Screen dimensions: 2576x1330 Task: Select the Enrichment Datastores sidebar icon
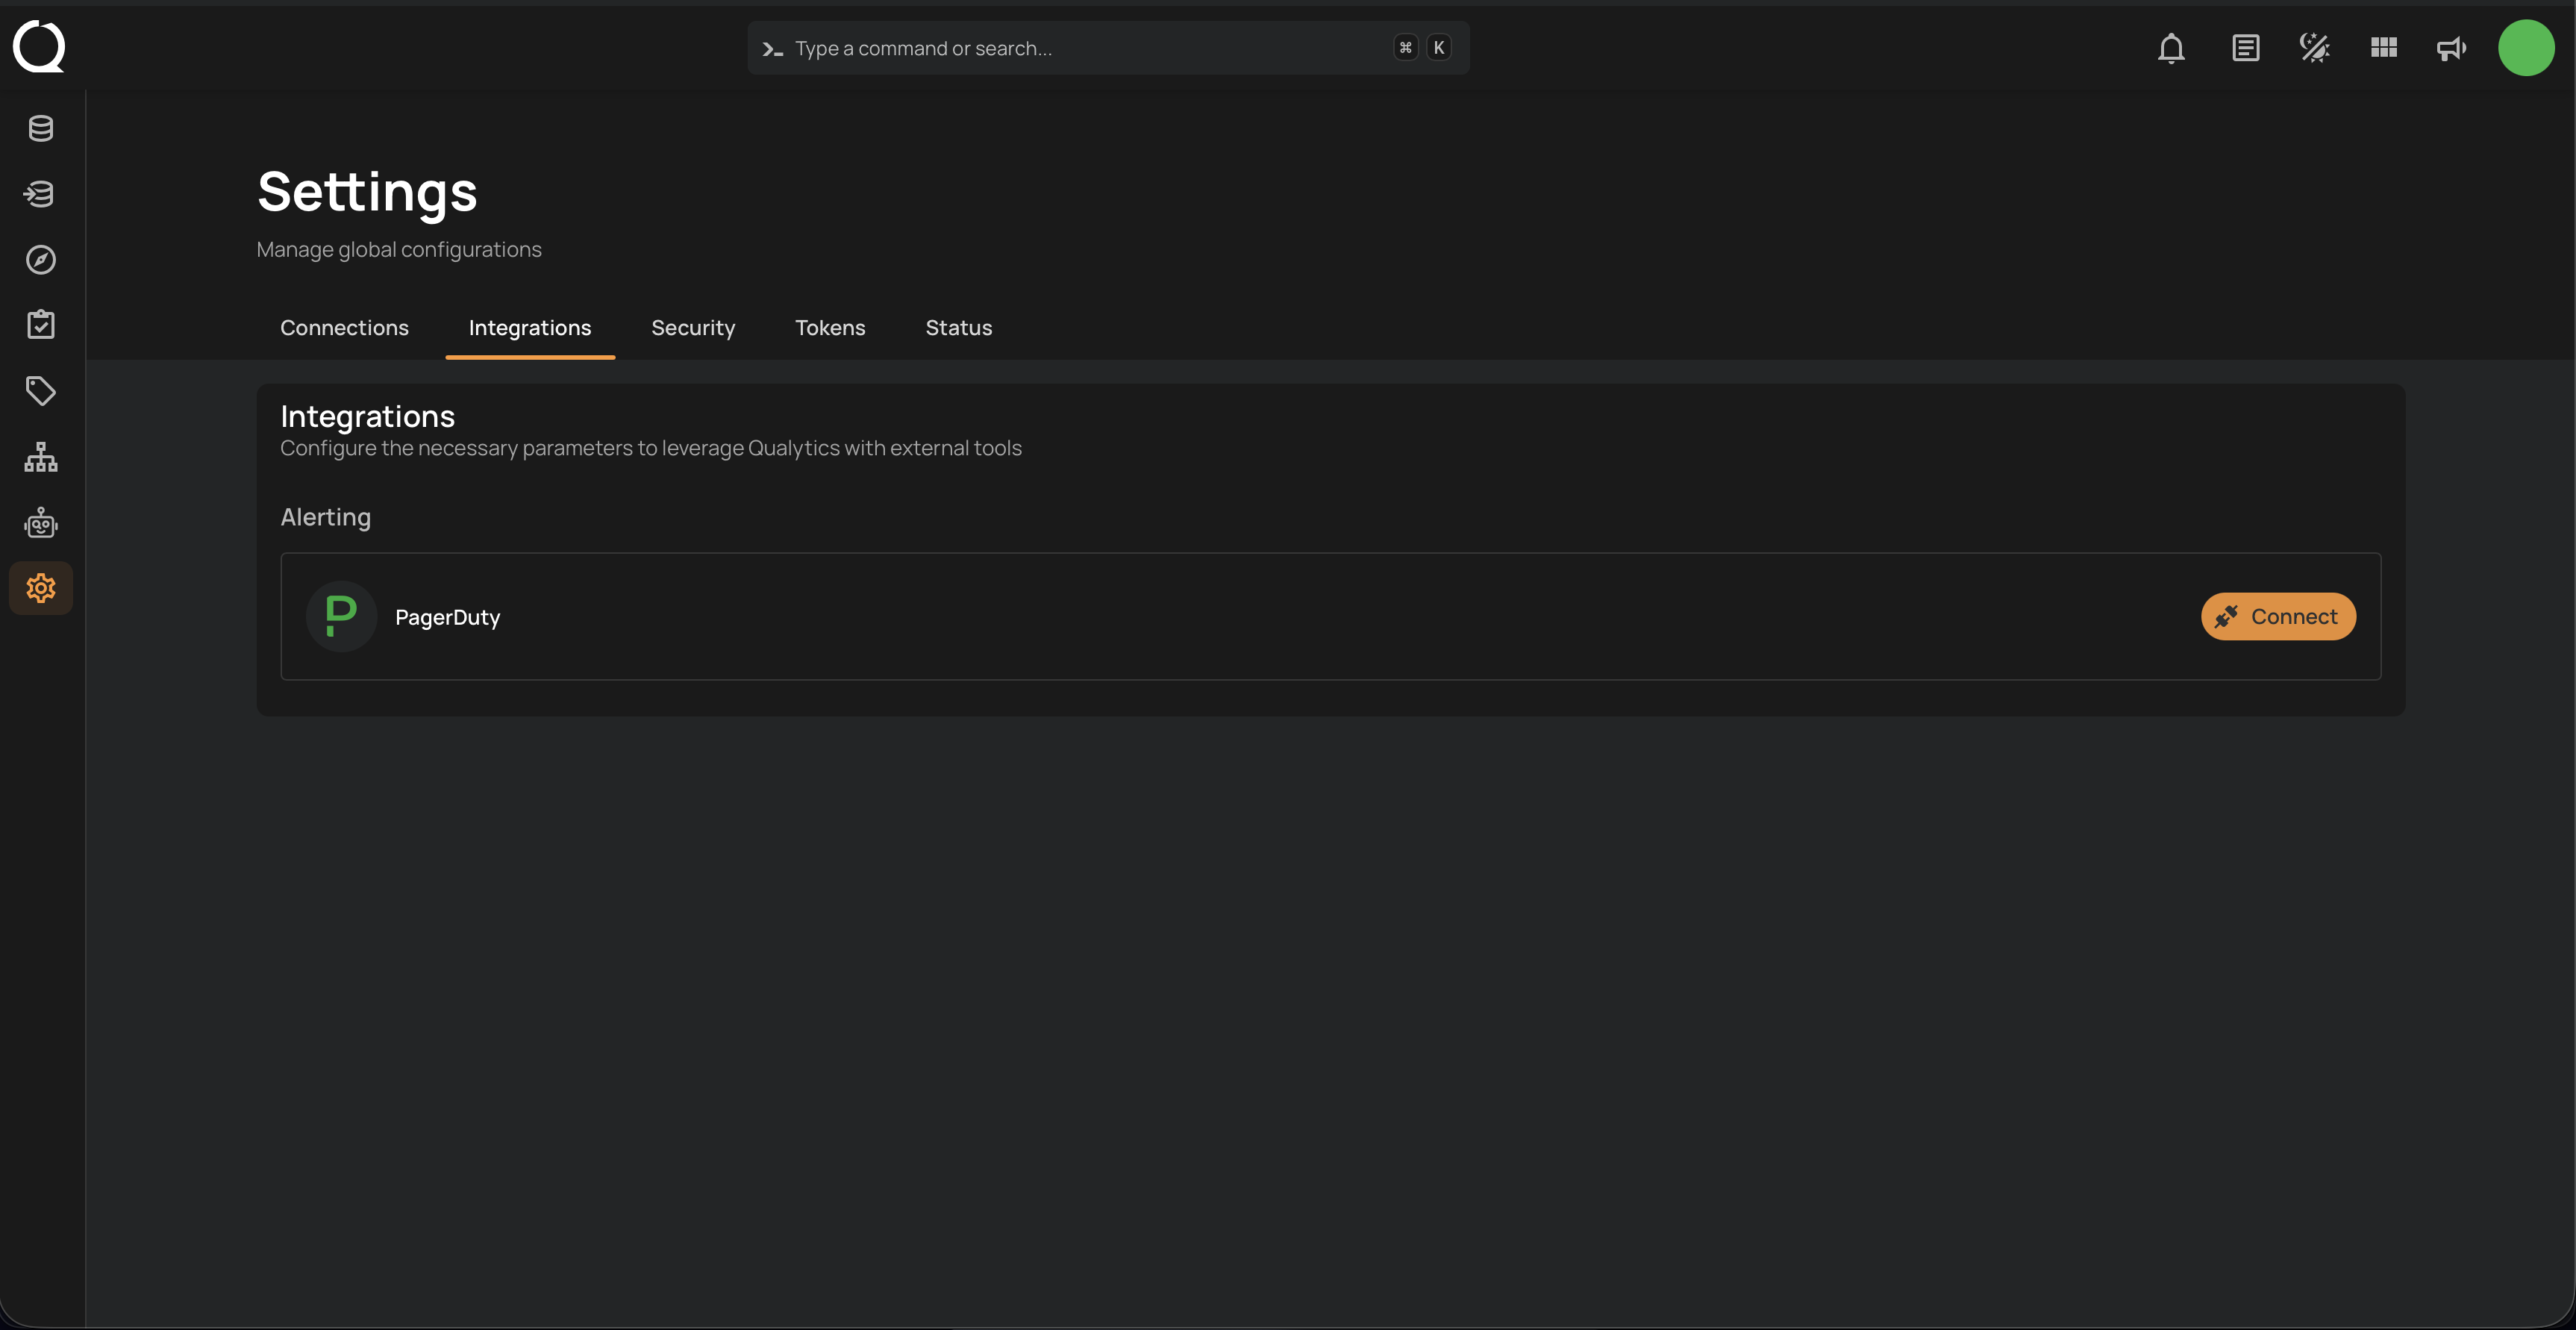point(40,194)
